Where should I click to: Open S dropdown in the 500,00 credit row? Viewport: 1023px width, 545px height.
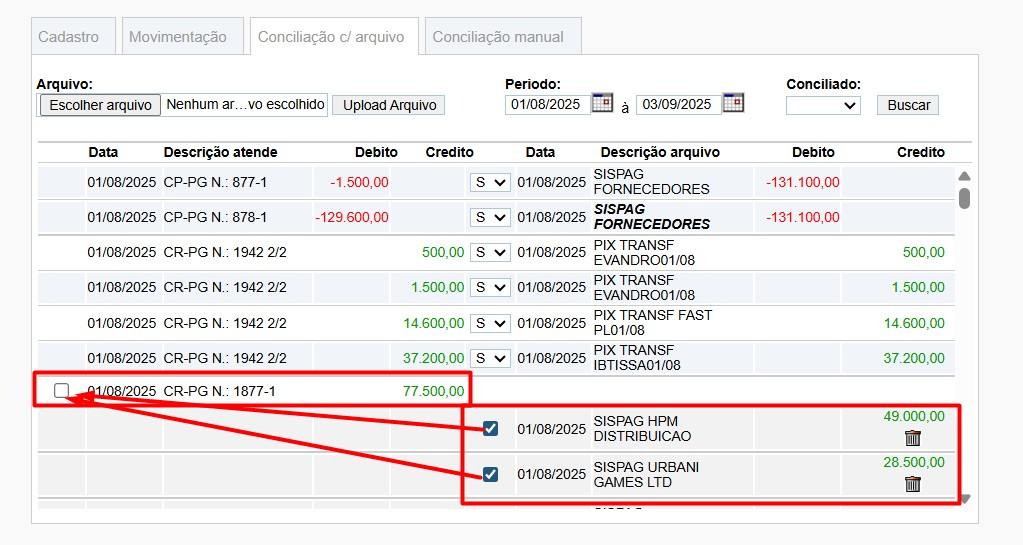[490, 253]
